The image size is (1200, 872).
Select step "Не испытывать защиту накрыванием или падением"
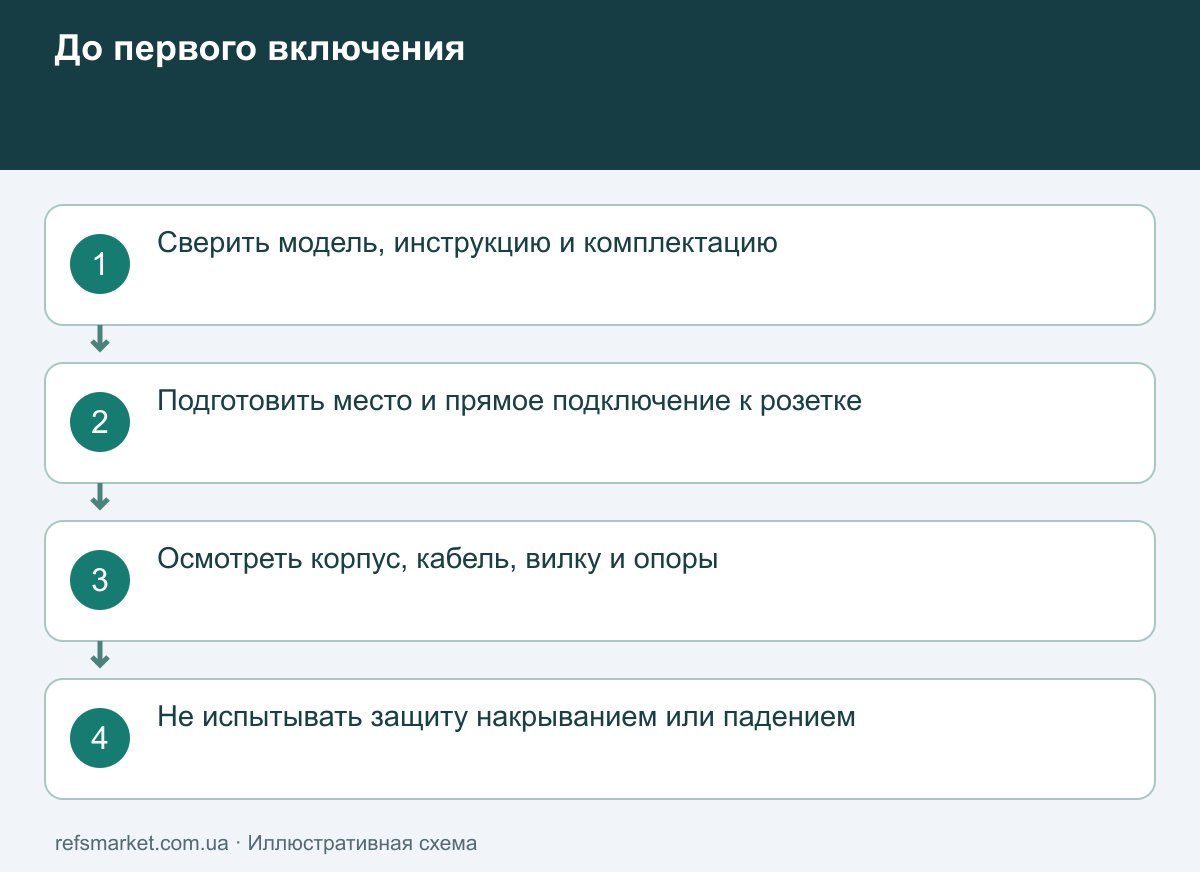600,739
